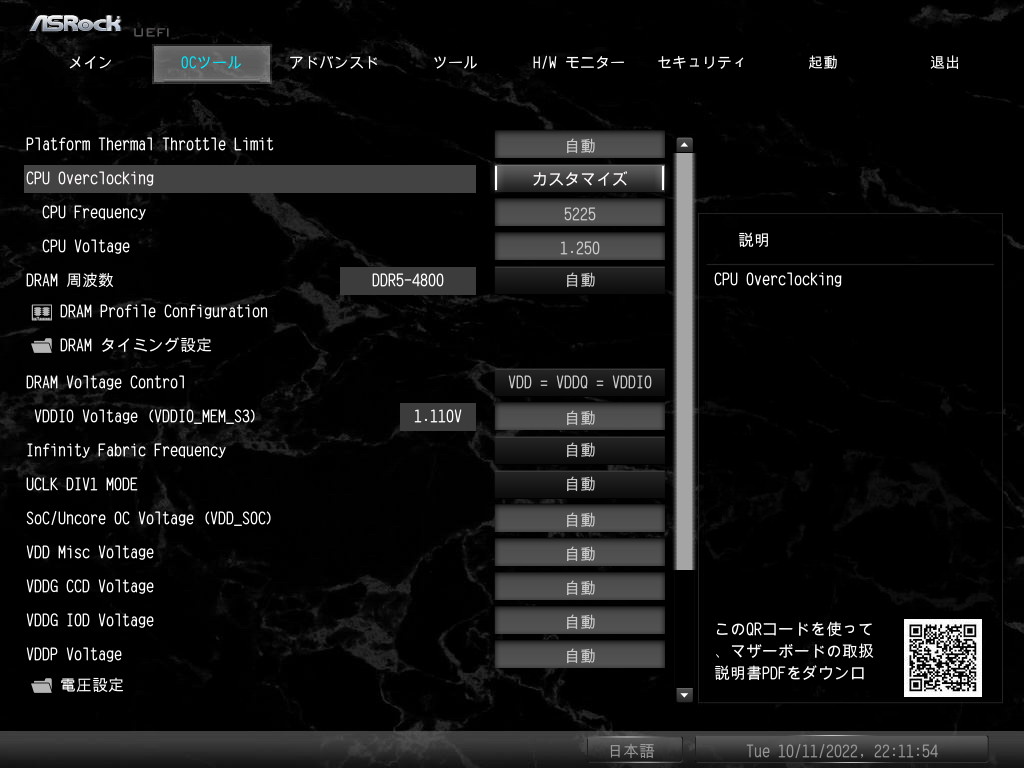Select the VDDG CCD Voltage label
This screenshot has height=768, width=1024.
[90, 586]
